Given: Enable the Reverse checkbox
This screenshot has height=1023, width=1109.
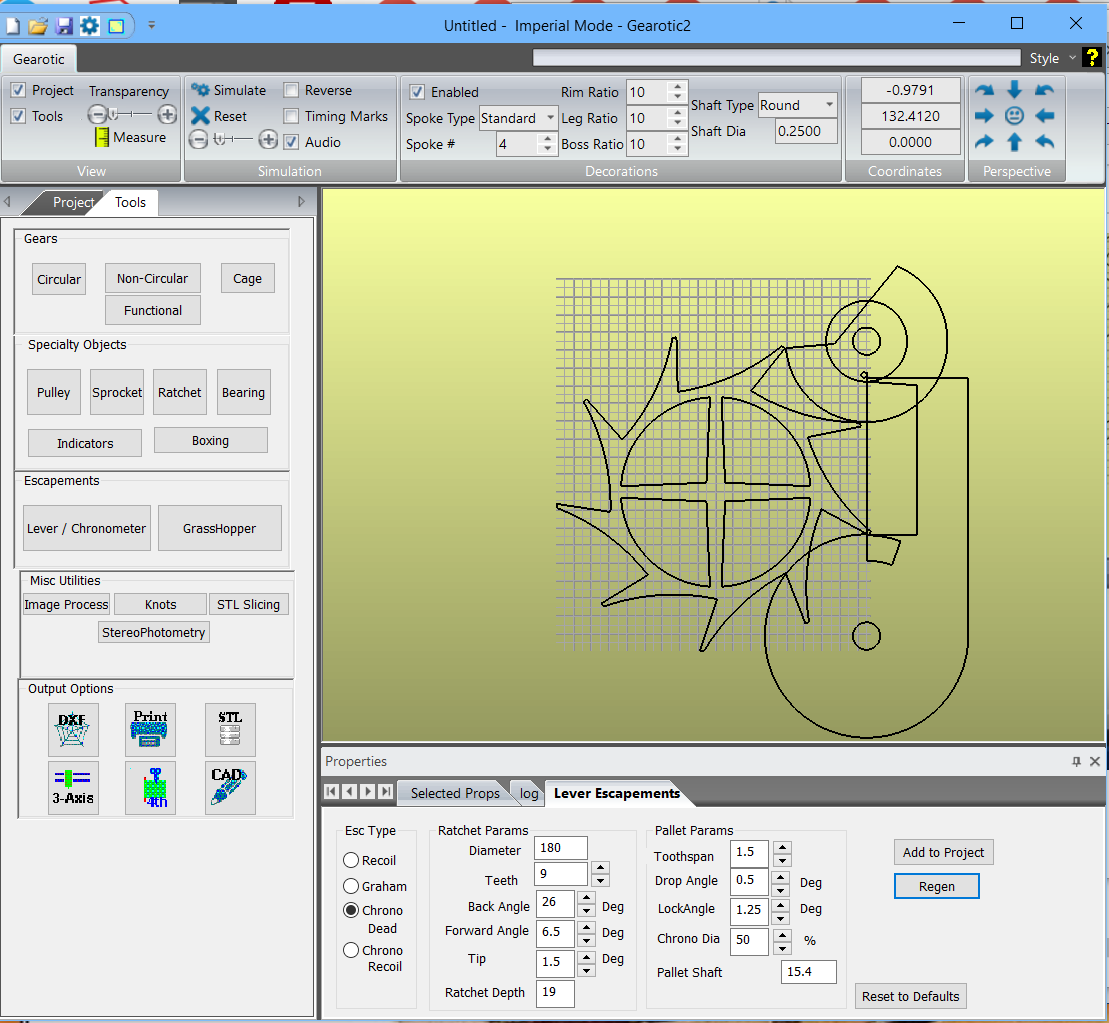Looking at the screenshot, I should (291, 90).
